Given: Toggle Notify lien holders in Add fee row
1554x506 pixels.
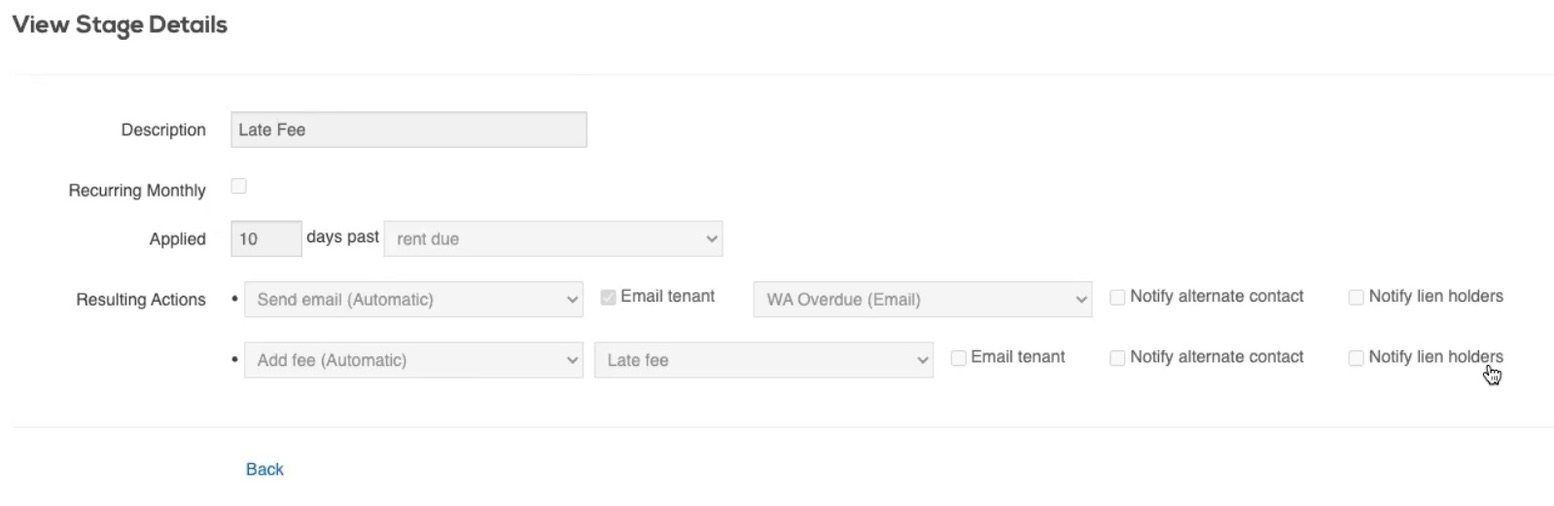Looking at the screenshot, I should tap(1356, 358).
